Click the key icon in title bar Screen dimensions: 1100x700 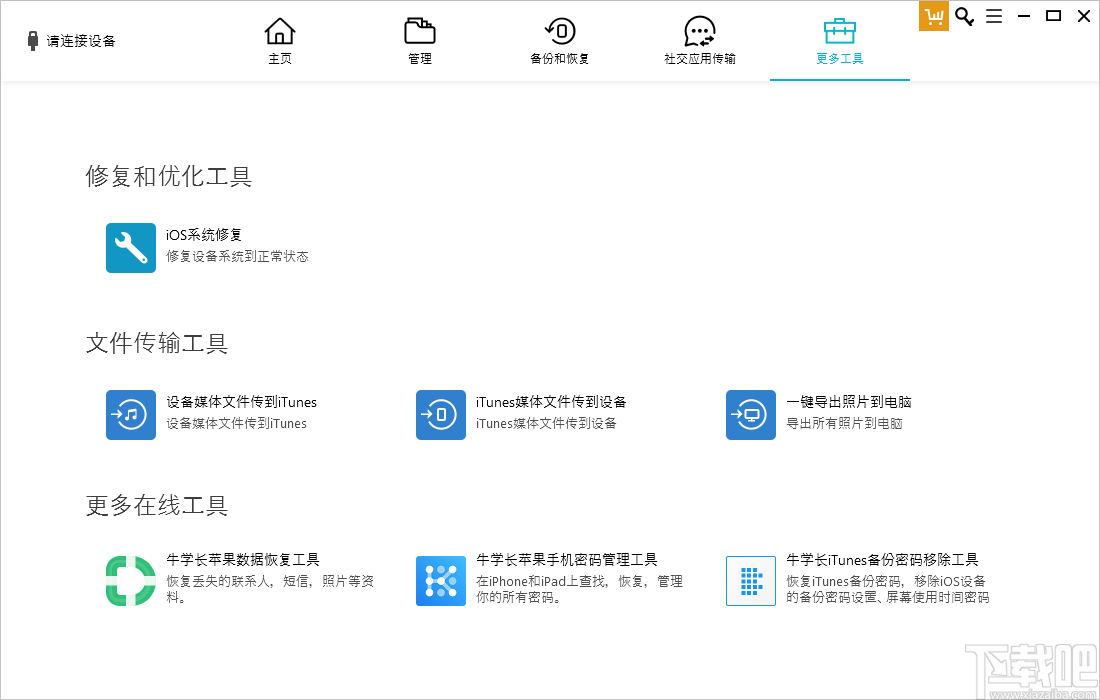pos(965,16)
